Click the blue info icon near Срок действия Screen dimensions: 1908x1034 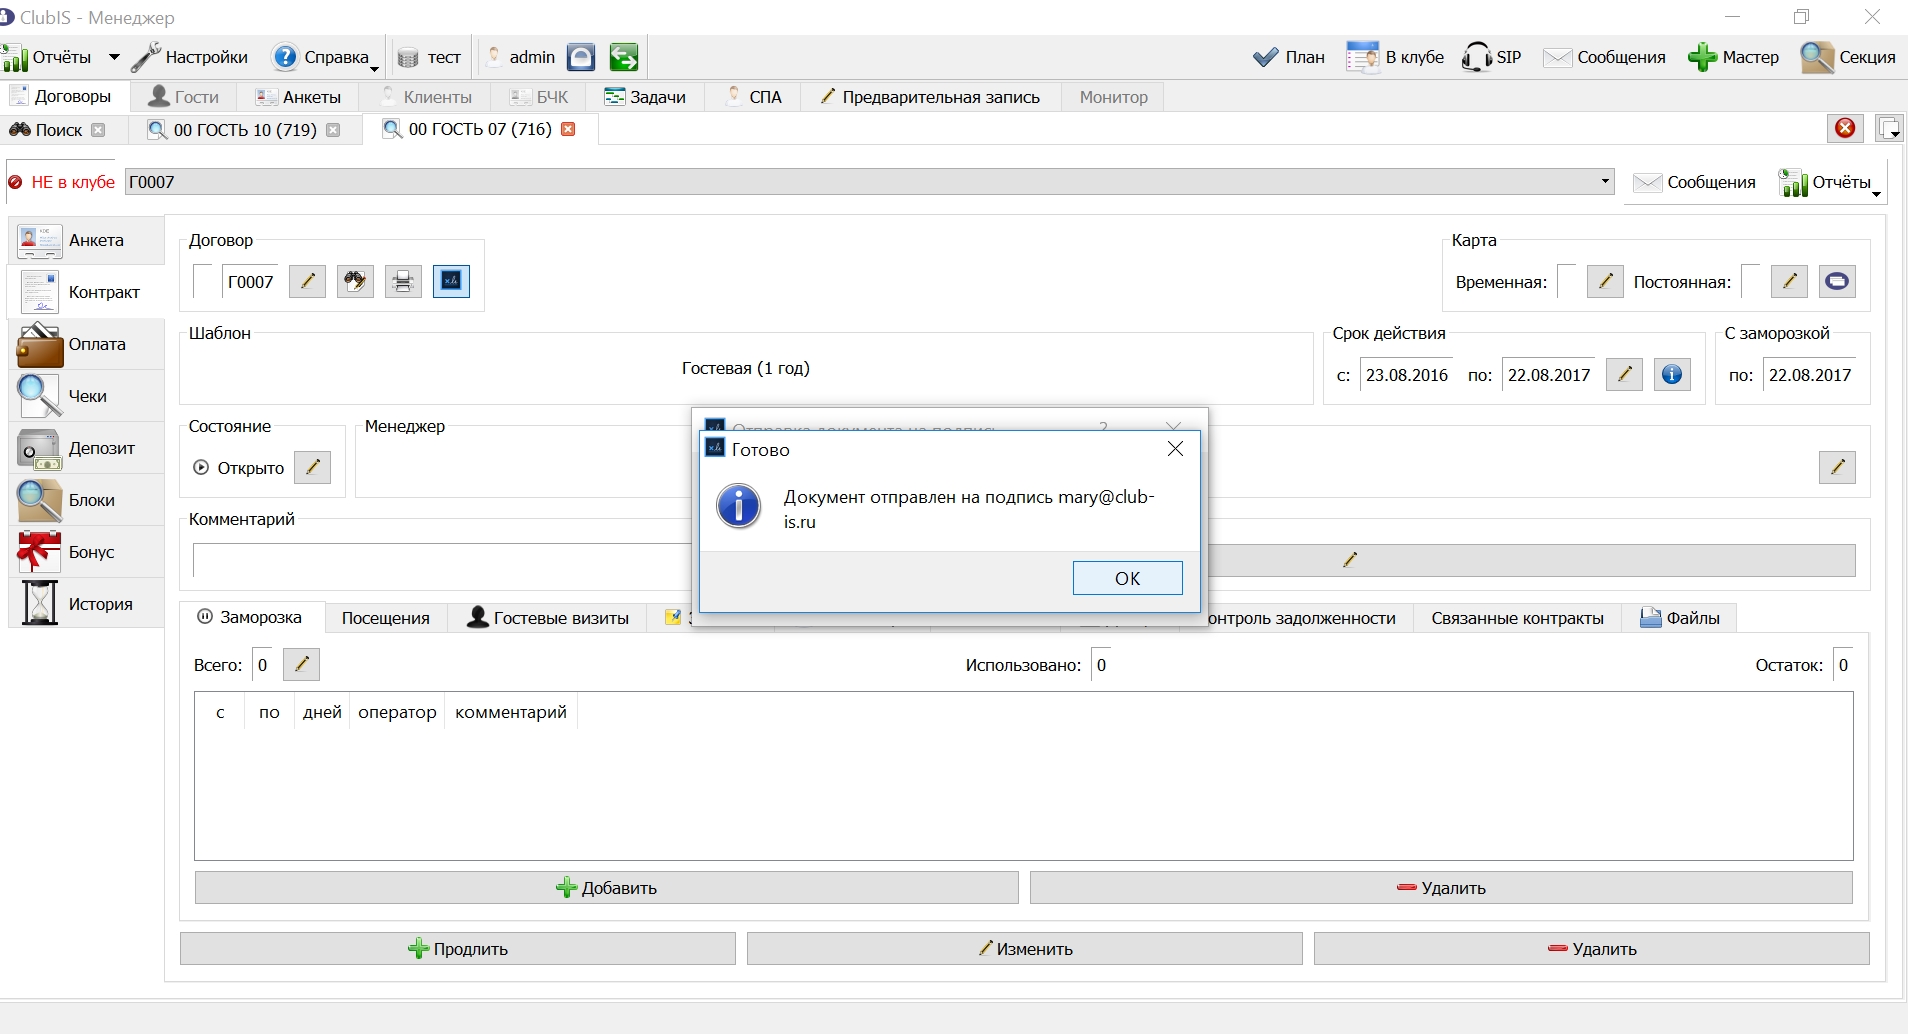tap(1672, 375)
